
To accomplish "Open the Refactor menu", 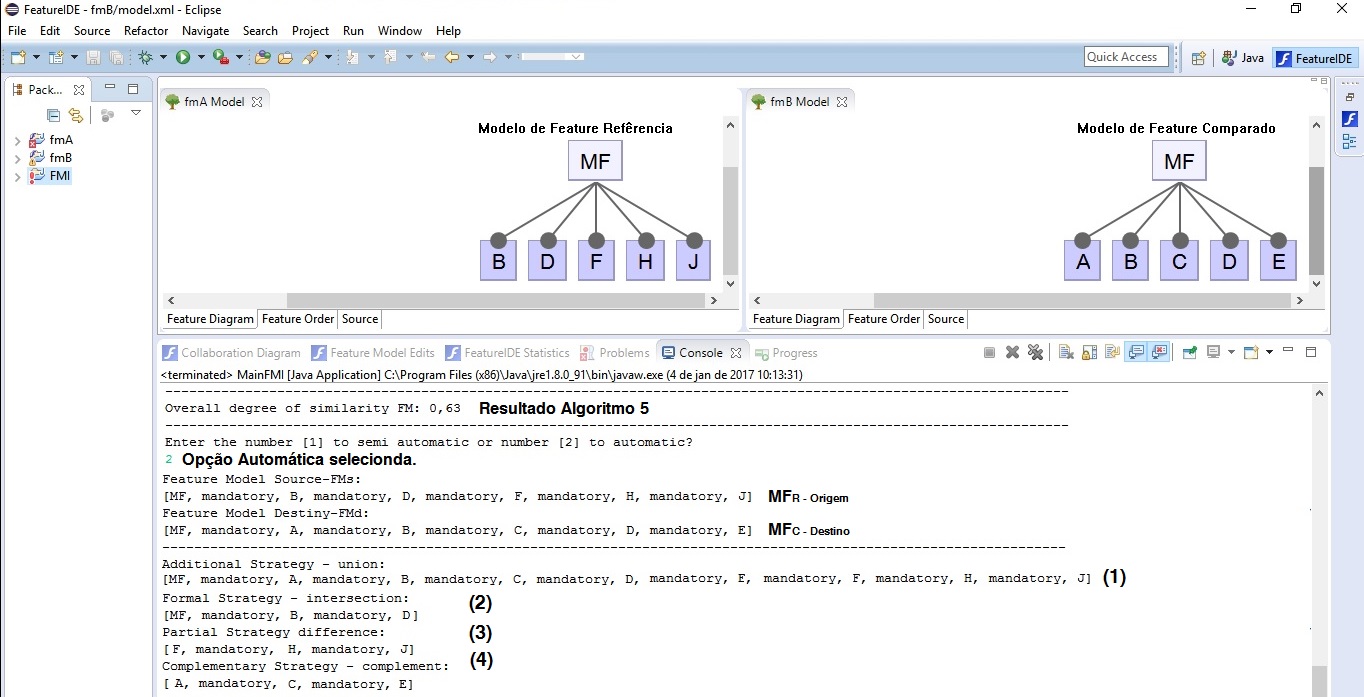I will coord(146,31).
